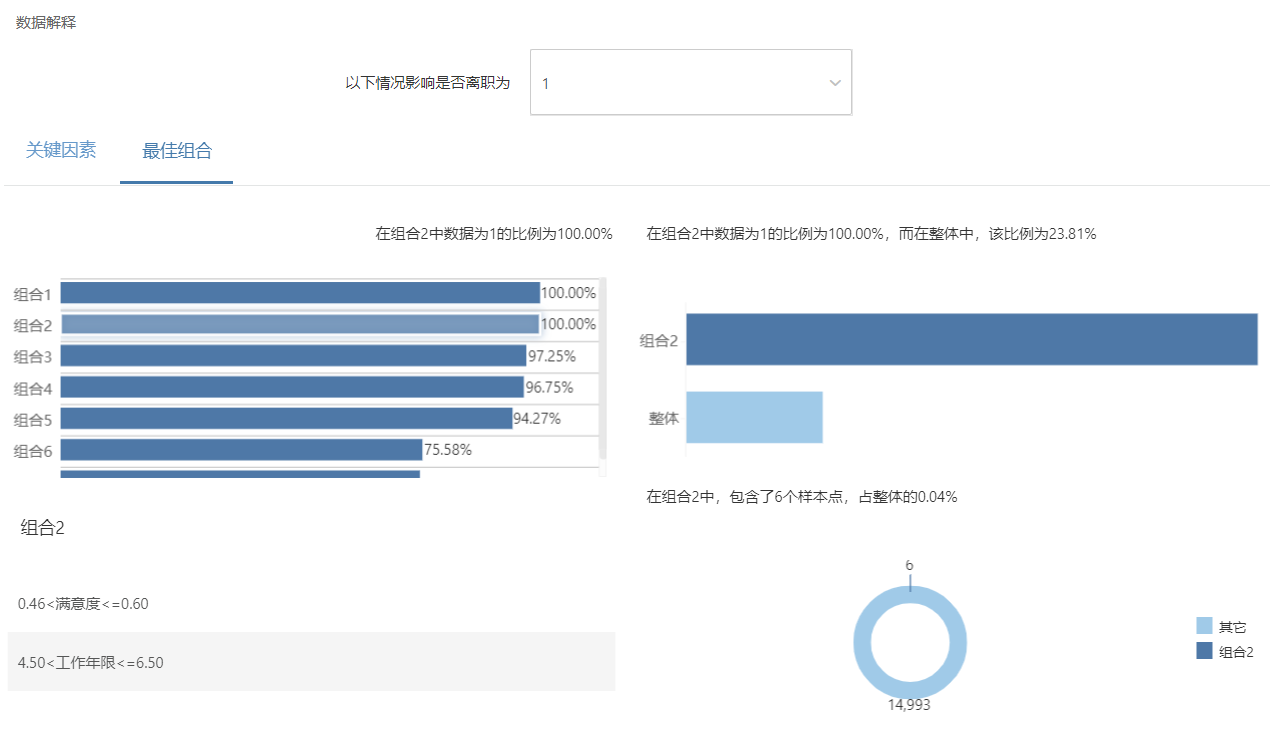Click the 整体 light blue comparison bar
1285x731 pixels.
[754, 417]
